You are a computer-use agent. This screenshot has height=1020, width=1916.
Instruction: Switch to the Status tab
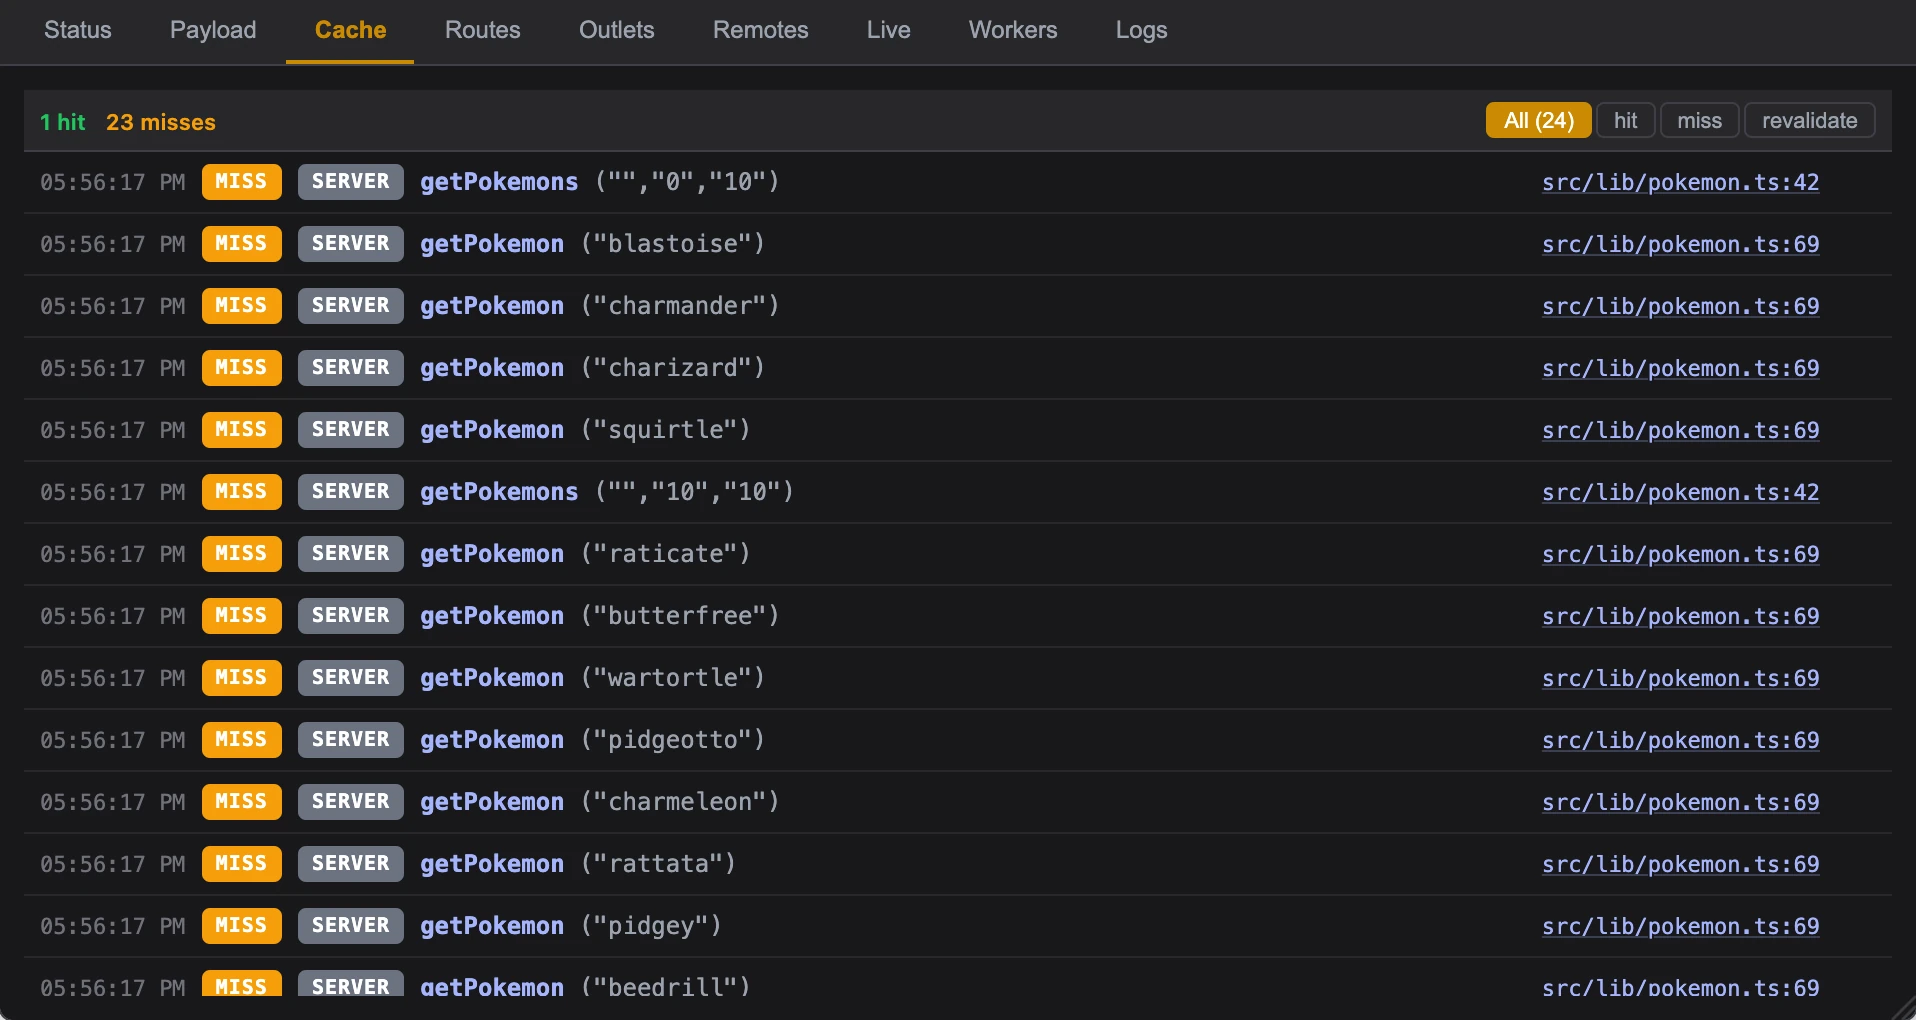[x=78, y=30]
